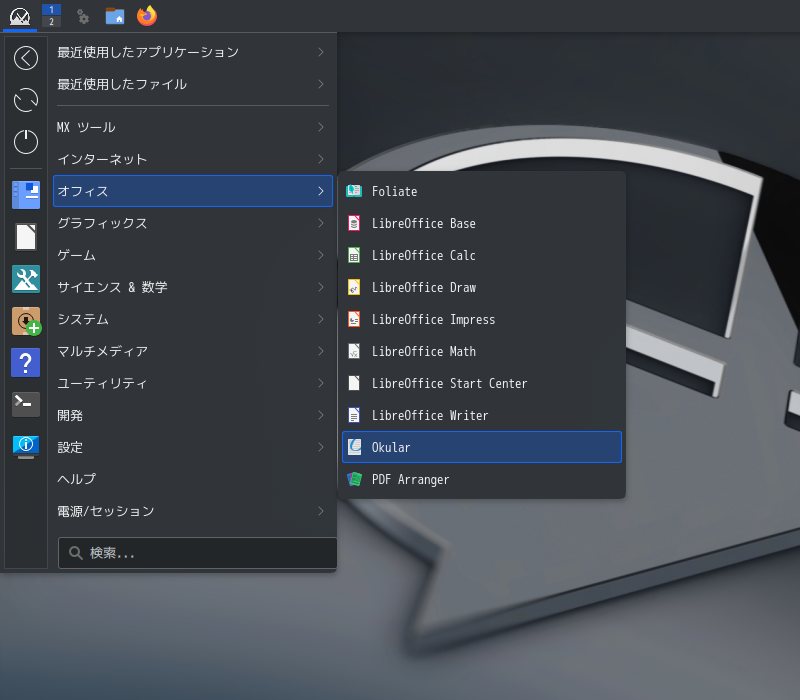
Task: Open the MX Linux application menu icon
Action: [20, 16]
